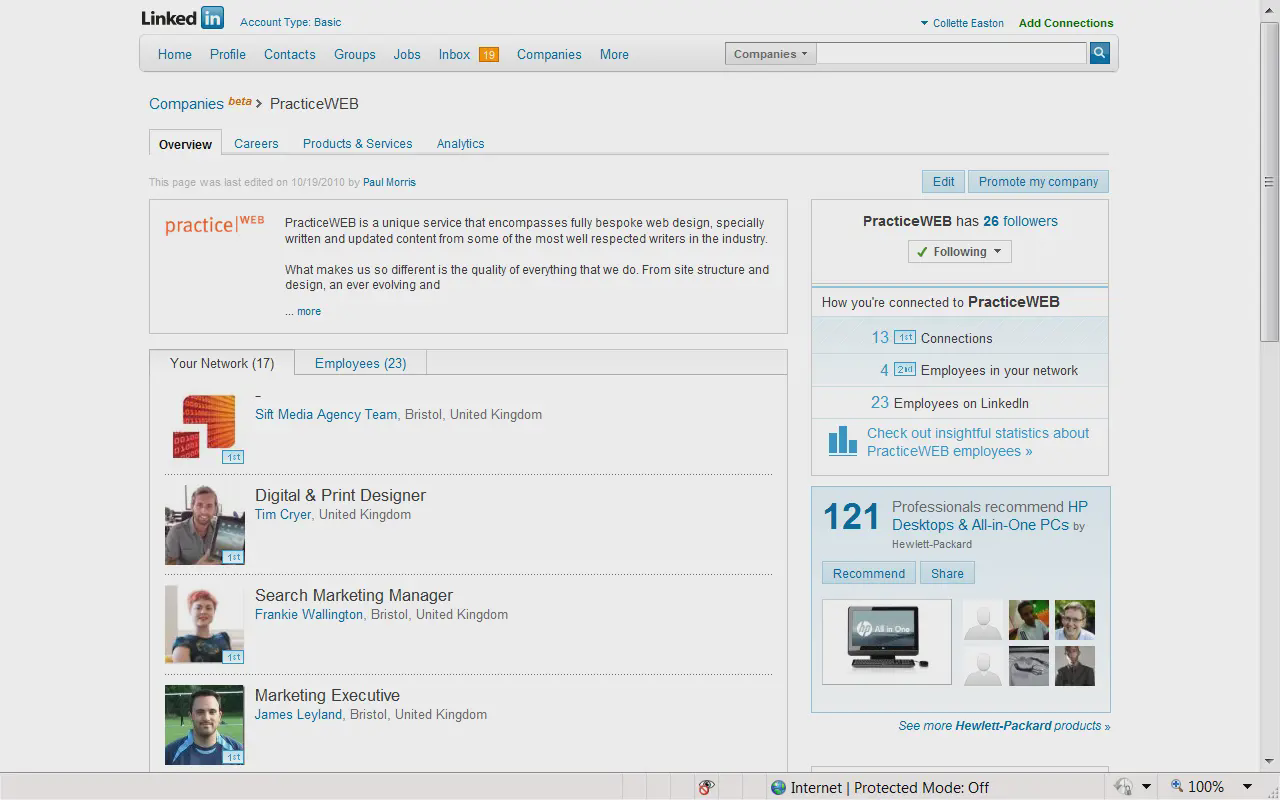This screenshot has width=1280, height=800.
Task: Click the LinkedIn logo
Action: pyautogui.click(x=182, y=18)
